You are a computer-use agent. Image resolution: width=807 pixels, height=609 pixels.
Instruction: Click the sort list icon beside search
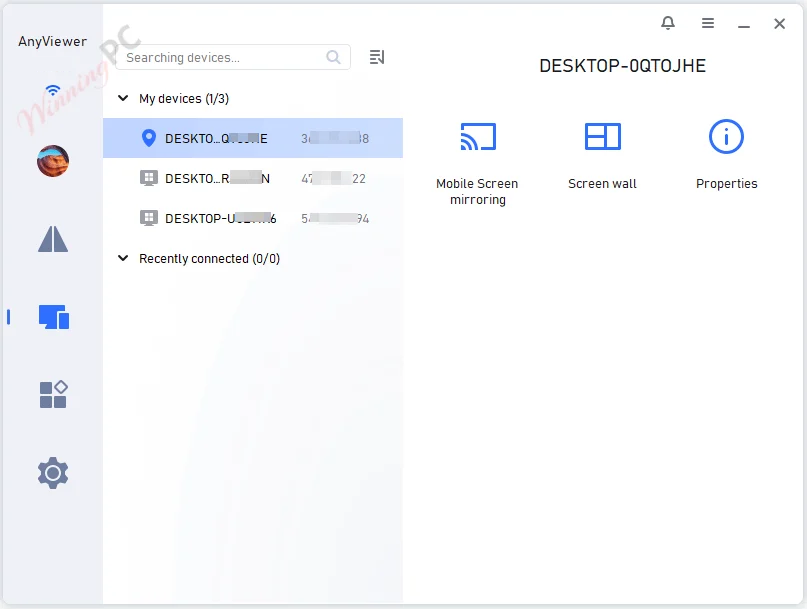377,57
